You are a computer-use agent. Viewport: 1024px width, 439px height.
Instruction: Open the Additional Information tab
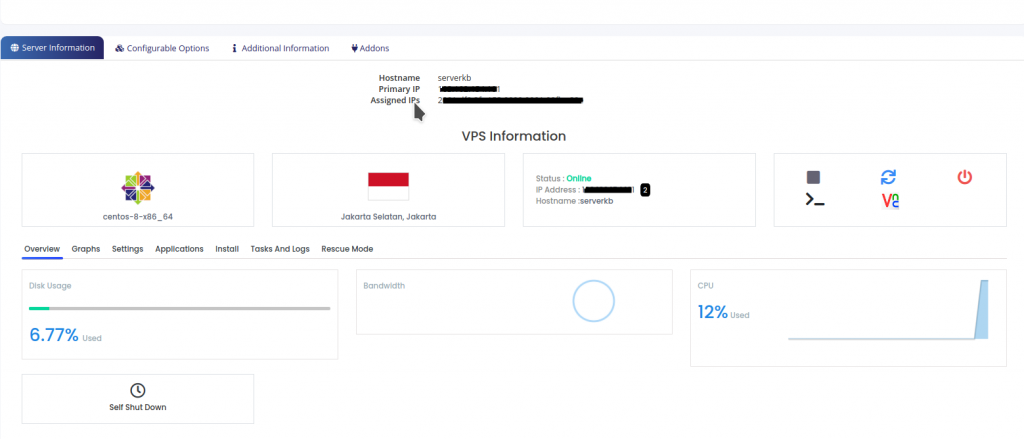point(280,48)
